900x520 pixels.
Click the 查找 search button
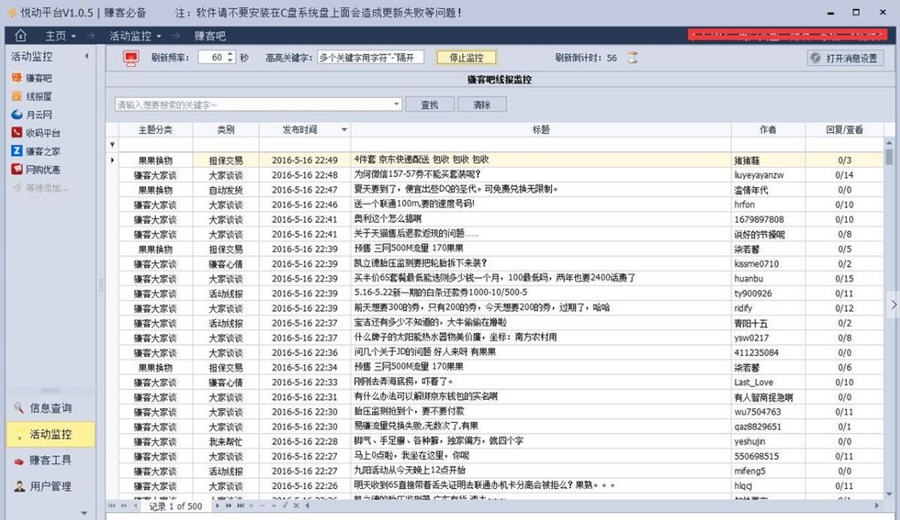(x=429, y=104)
